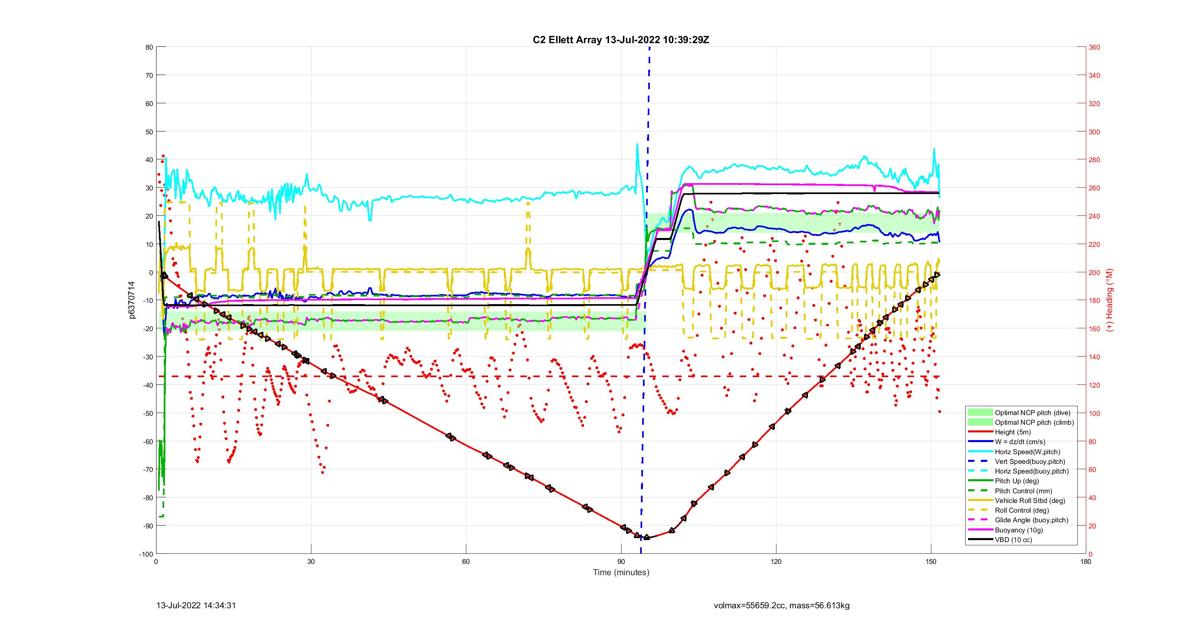Click legend entry 'Horiz Speed(W,pitch)'

tap(1027, 451)
